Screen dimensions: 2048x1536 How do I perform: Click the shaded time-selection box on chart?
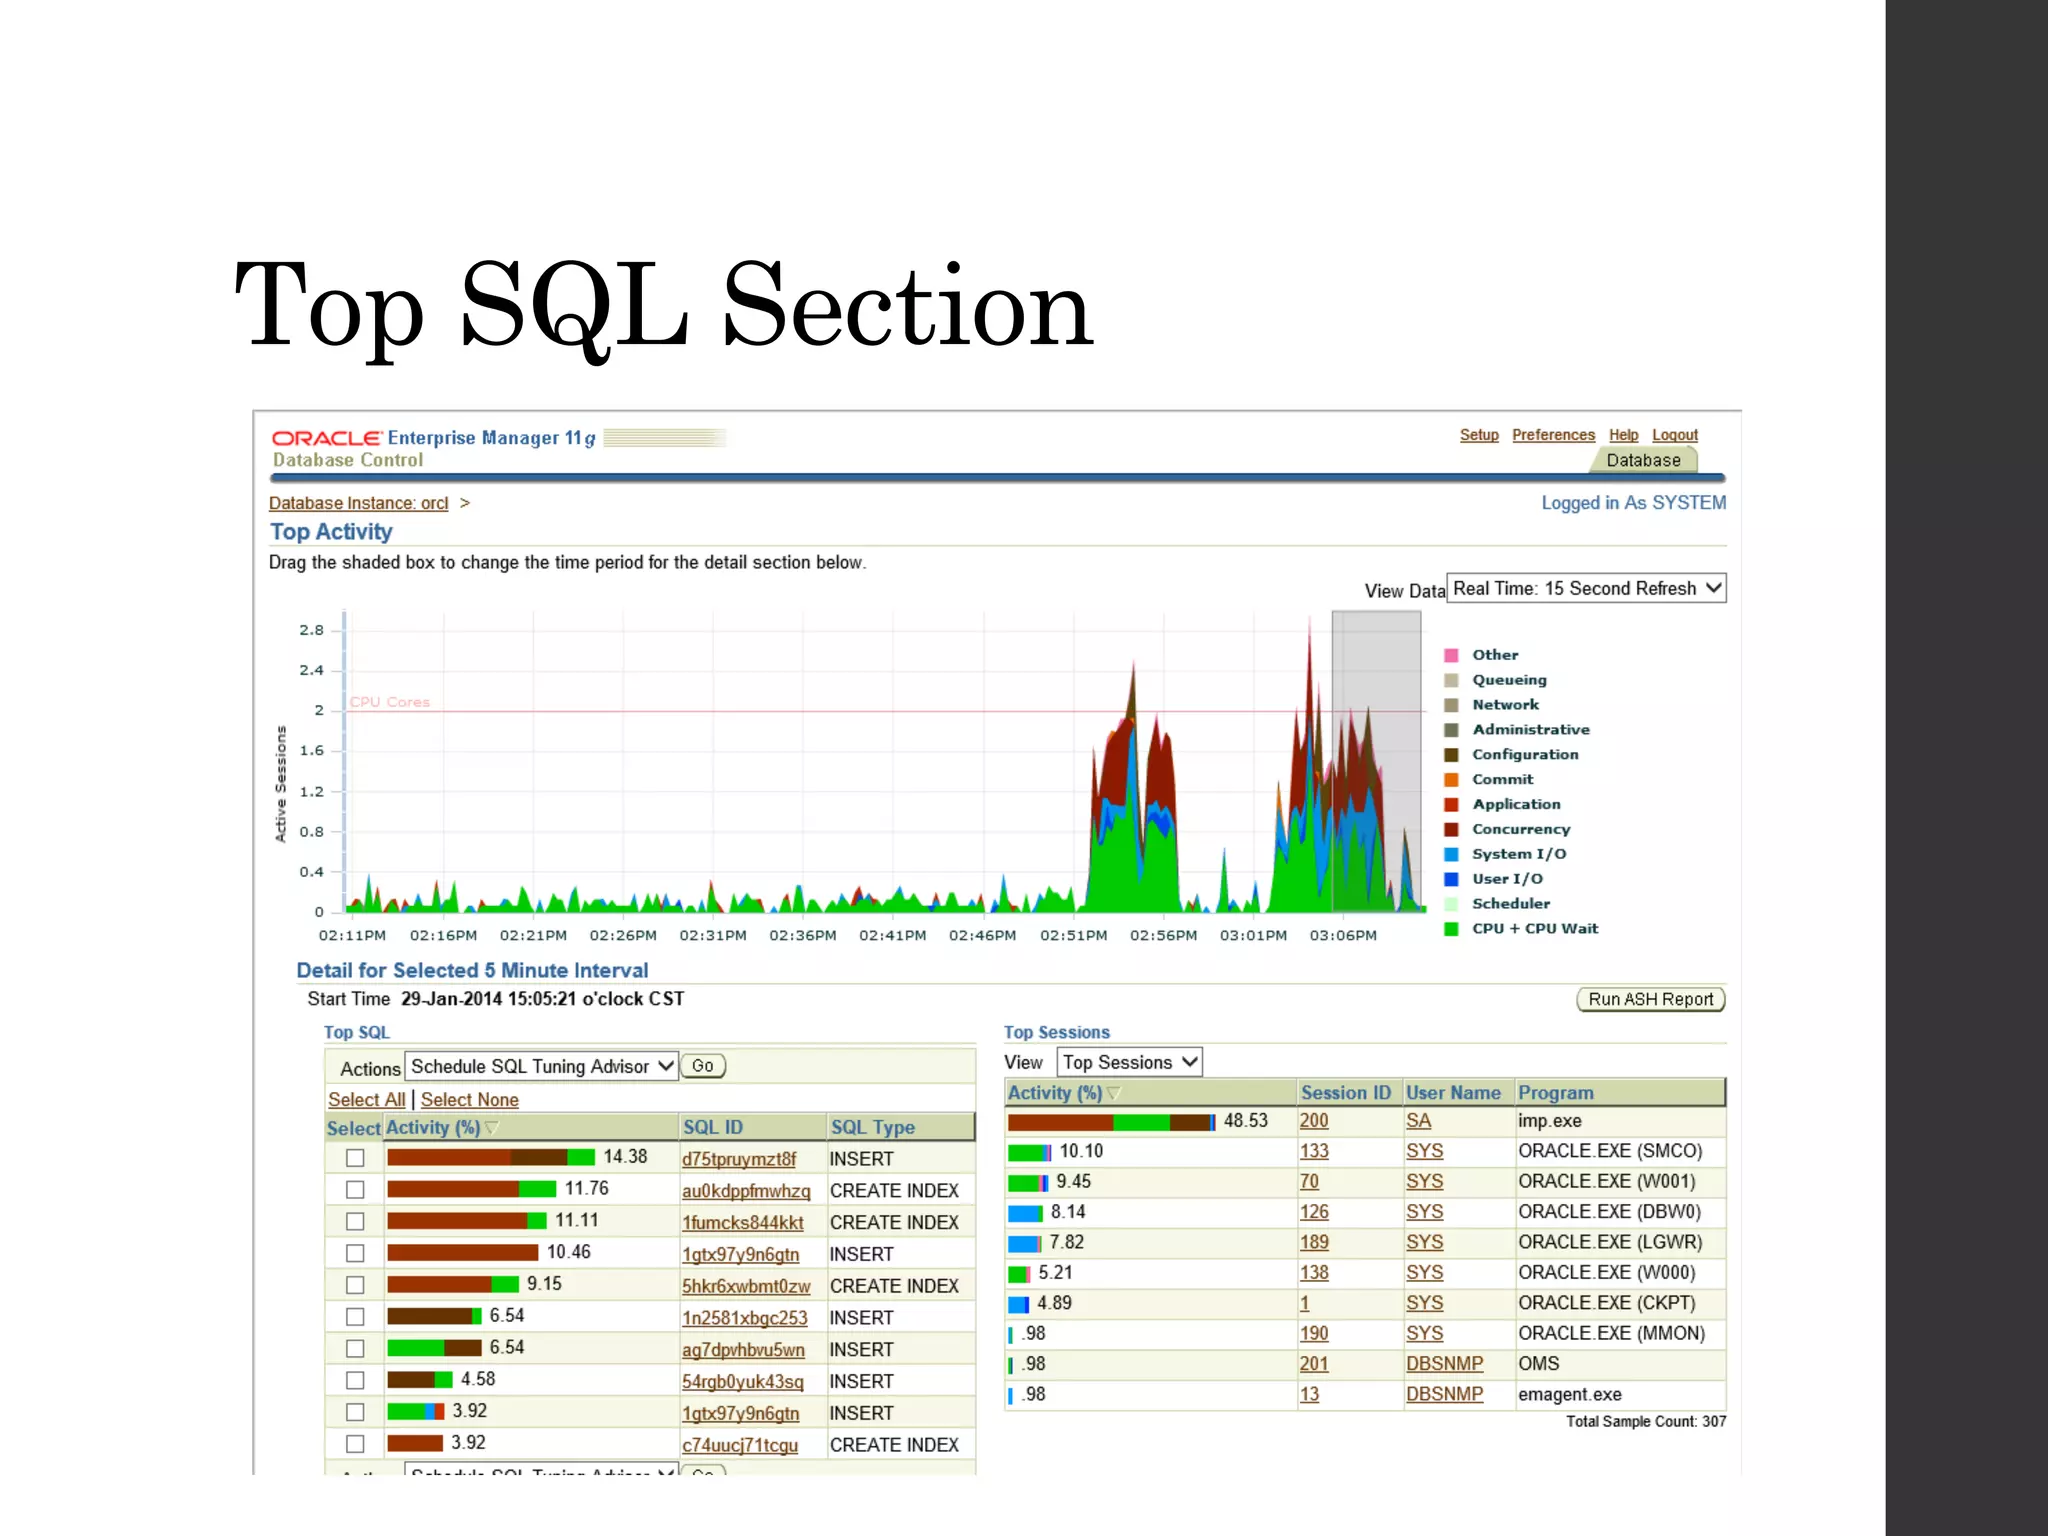pos(1376,761)
